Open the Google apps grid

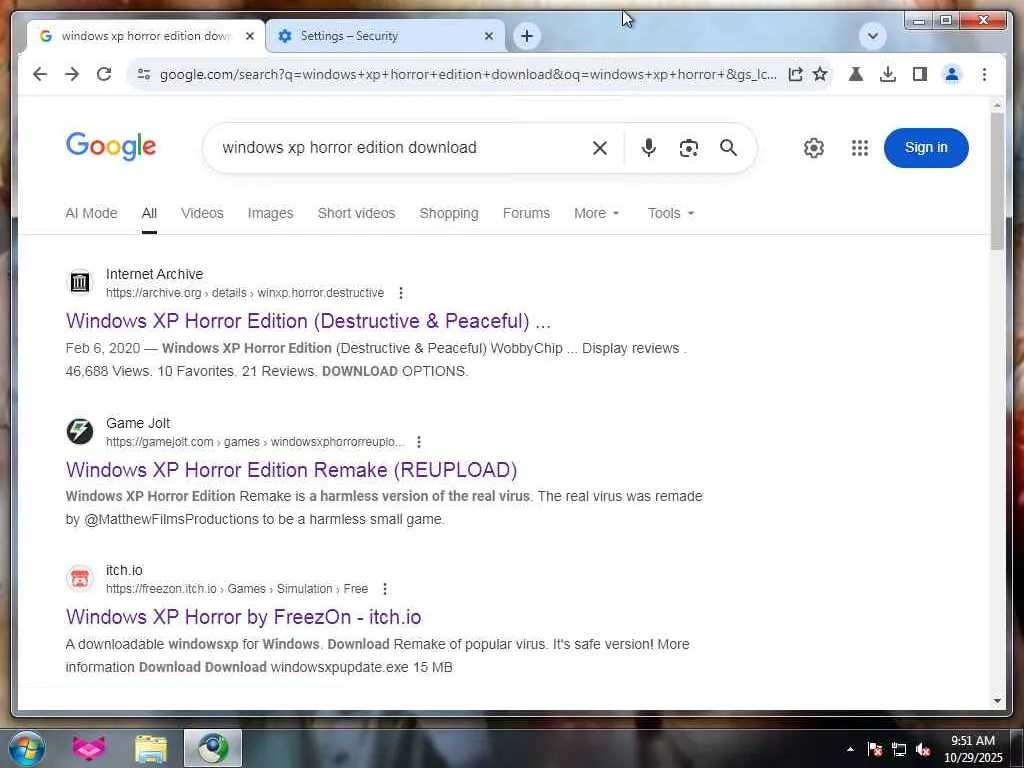[x=859, y=148]
